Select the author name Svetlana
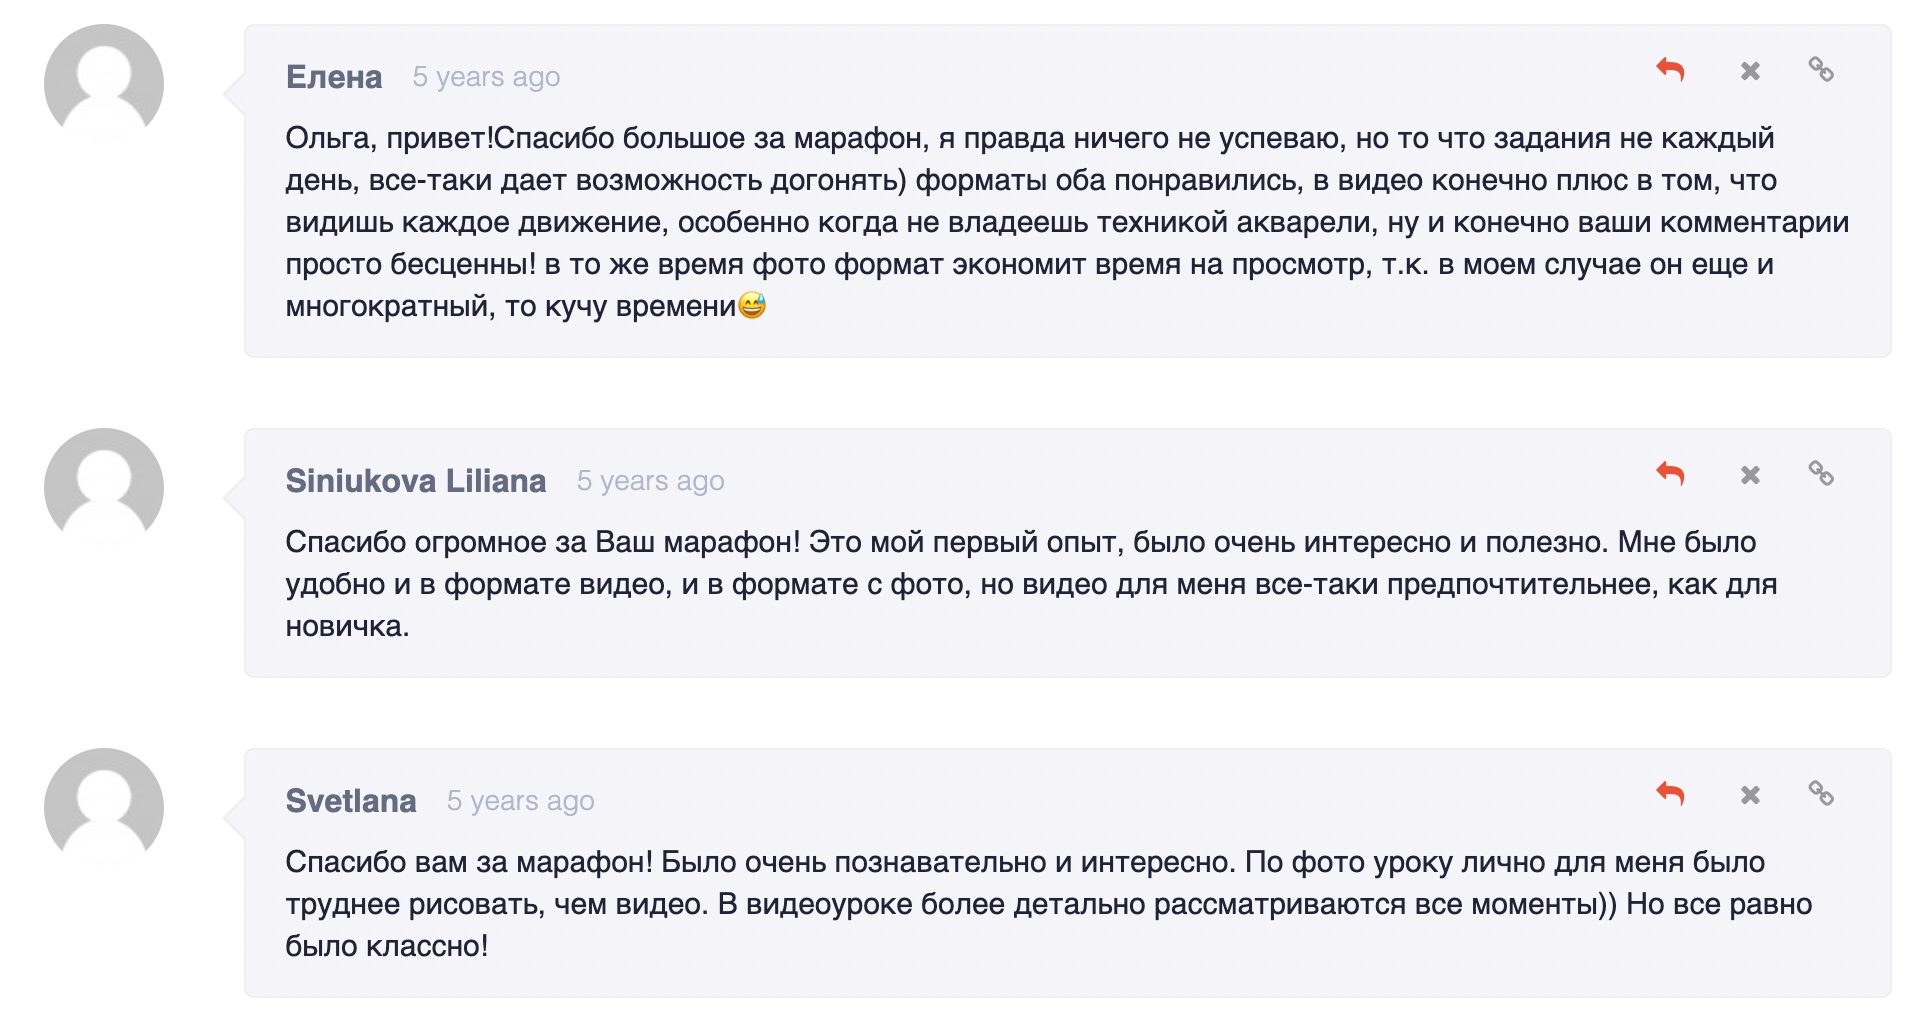This screenshot has width=1922, height=1024. 351,801
